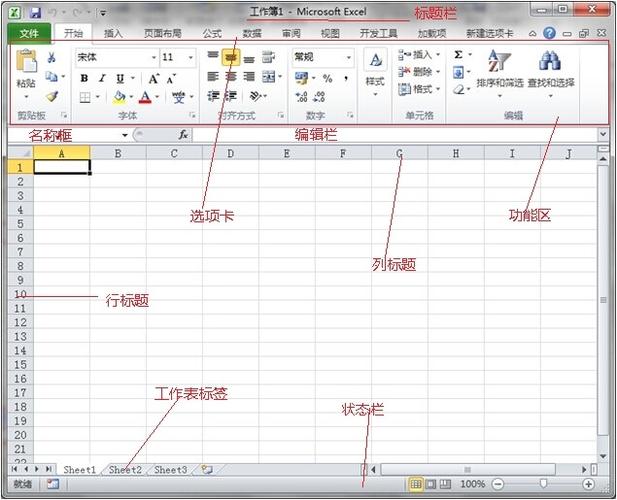Click the Cut scissors icon
This screenshot has width=617, height=500.
(51, 58)
